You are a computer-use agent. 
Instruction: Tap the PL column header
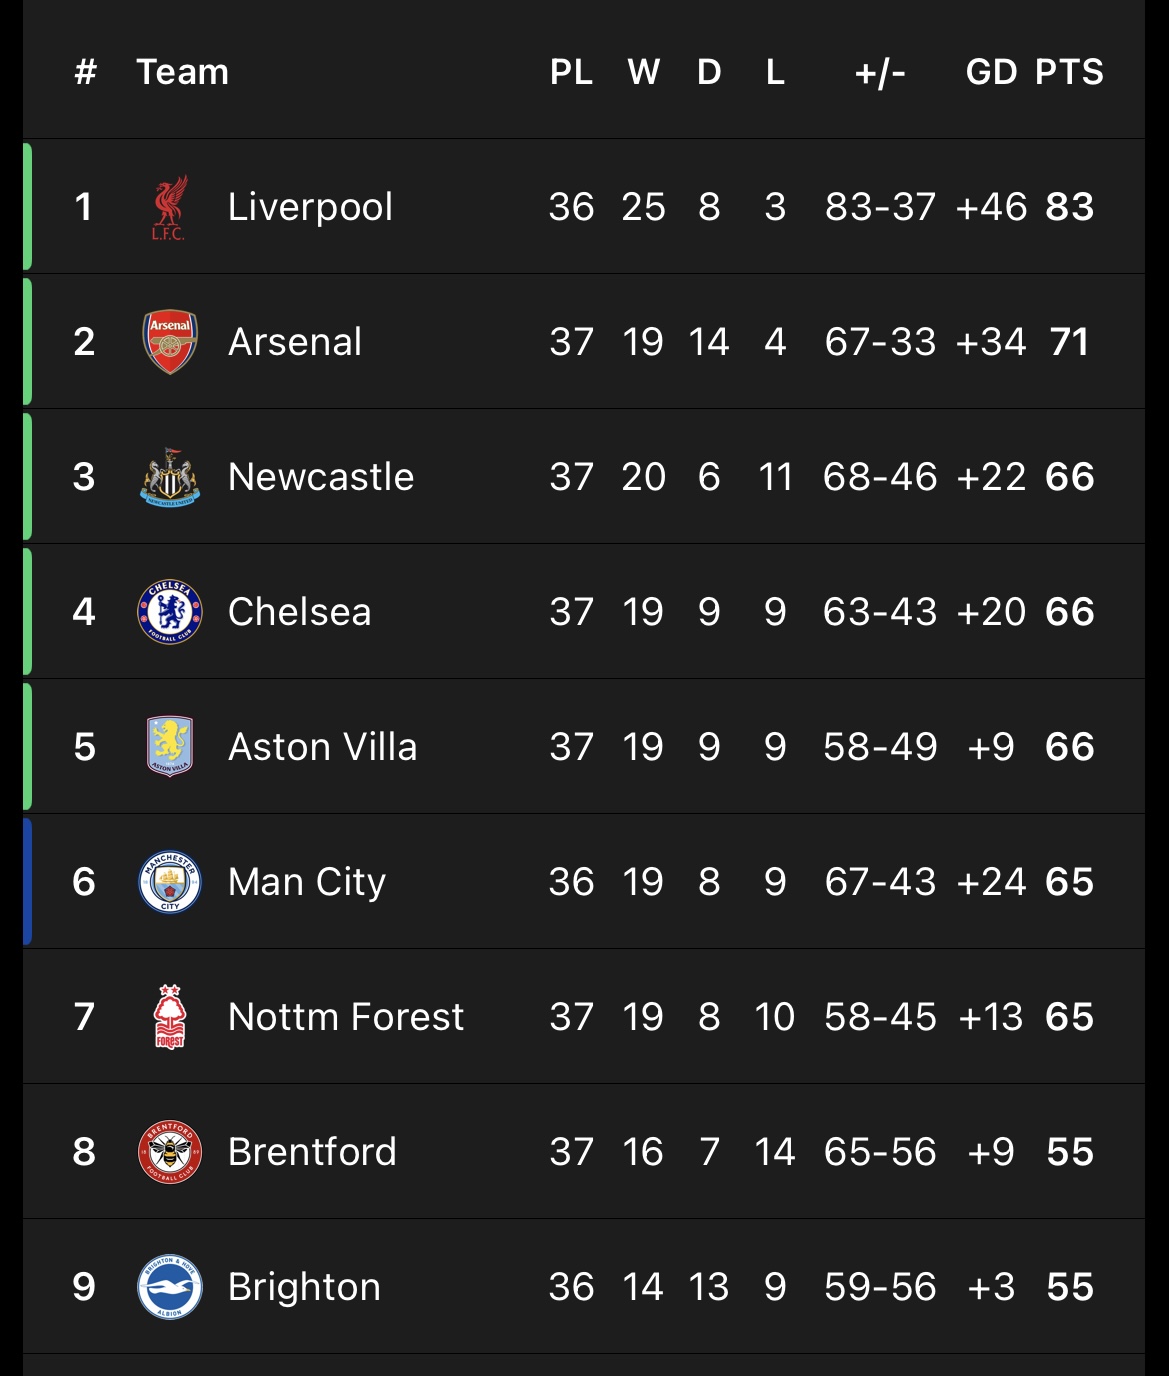pyautogui.click(x=571, y=72)
